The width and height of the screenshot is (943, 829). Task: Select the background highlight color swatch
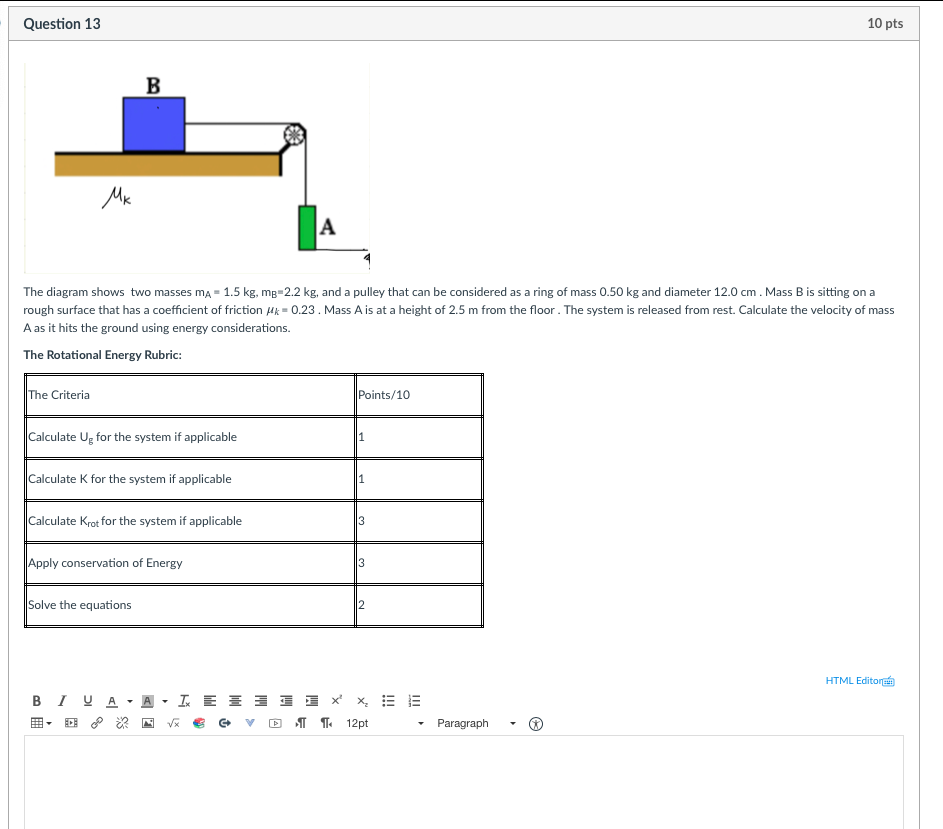coord(147,701)
